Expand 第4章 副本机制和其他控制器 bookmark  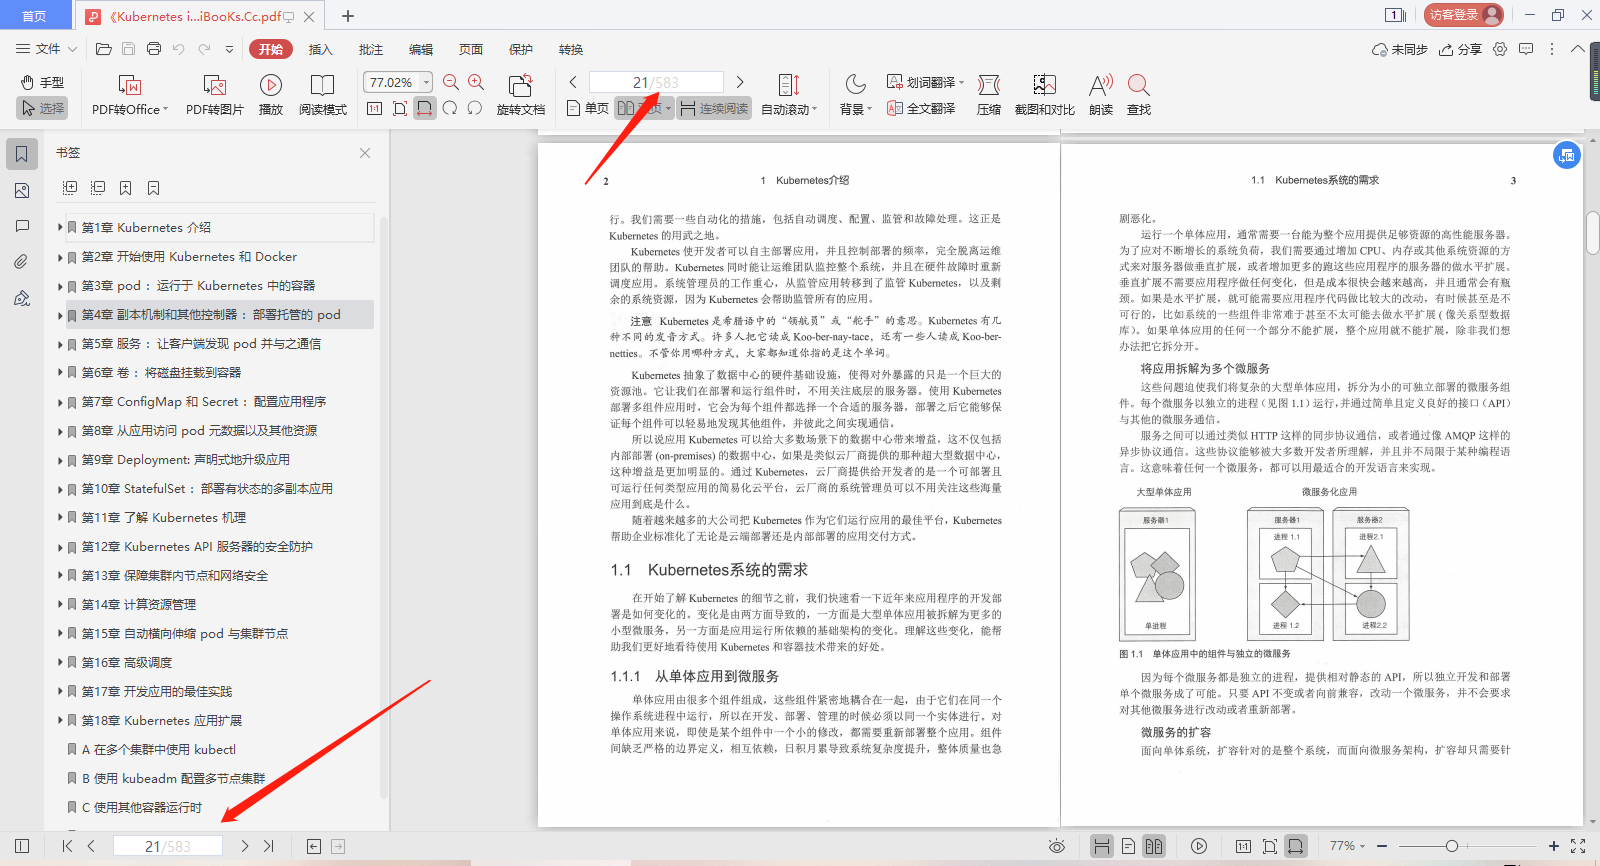pos(60,315)
